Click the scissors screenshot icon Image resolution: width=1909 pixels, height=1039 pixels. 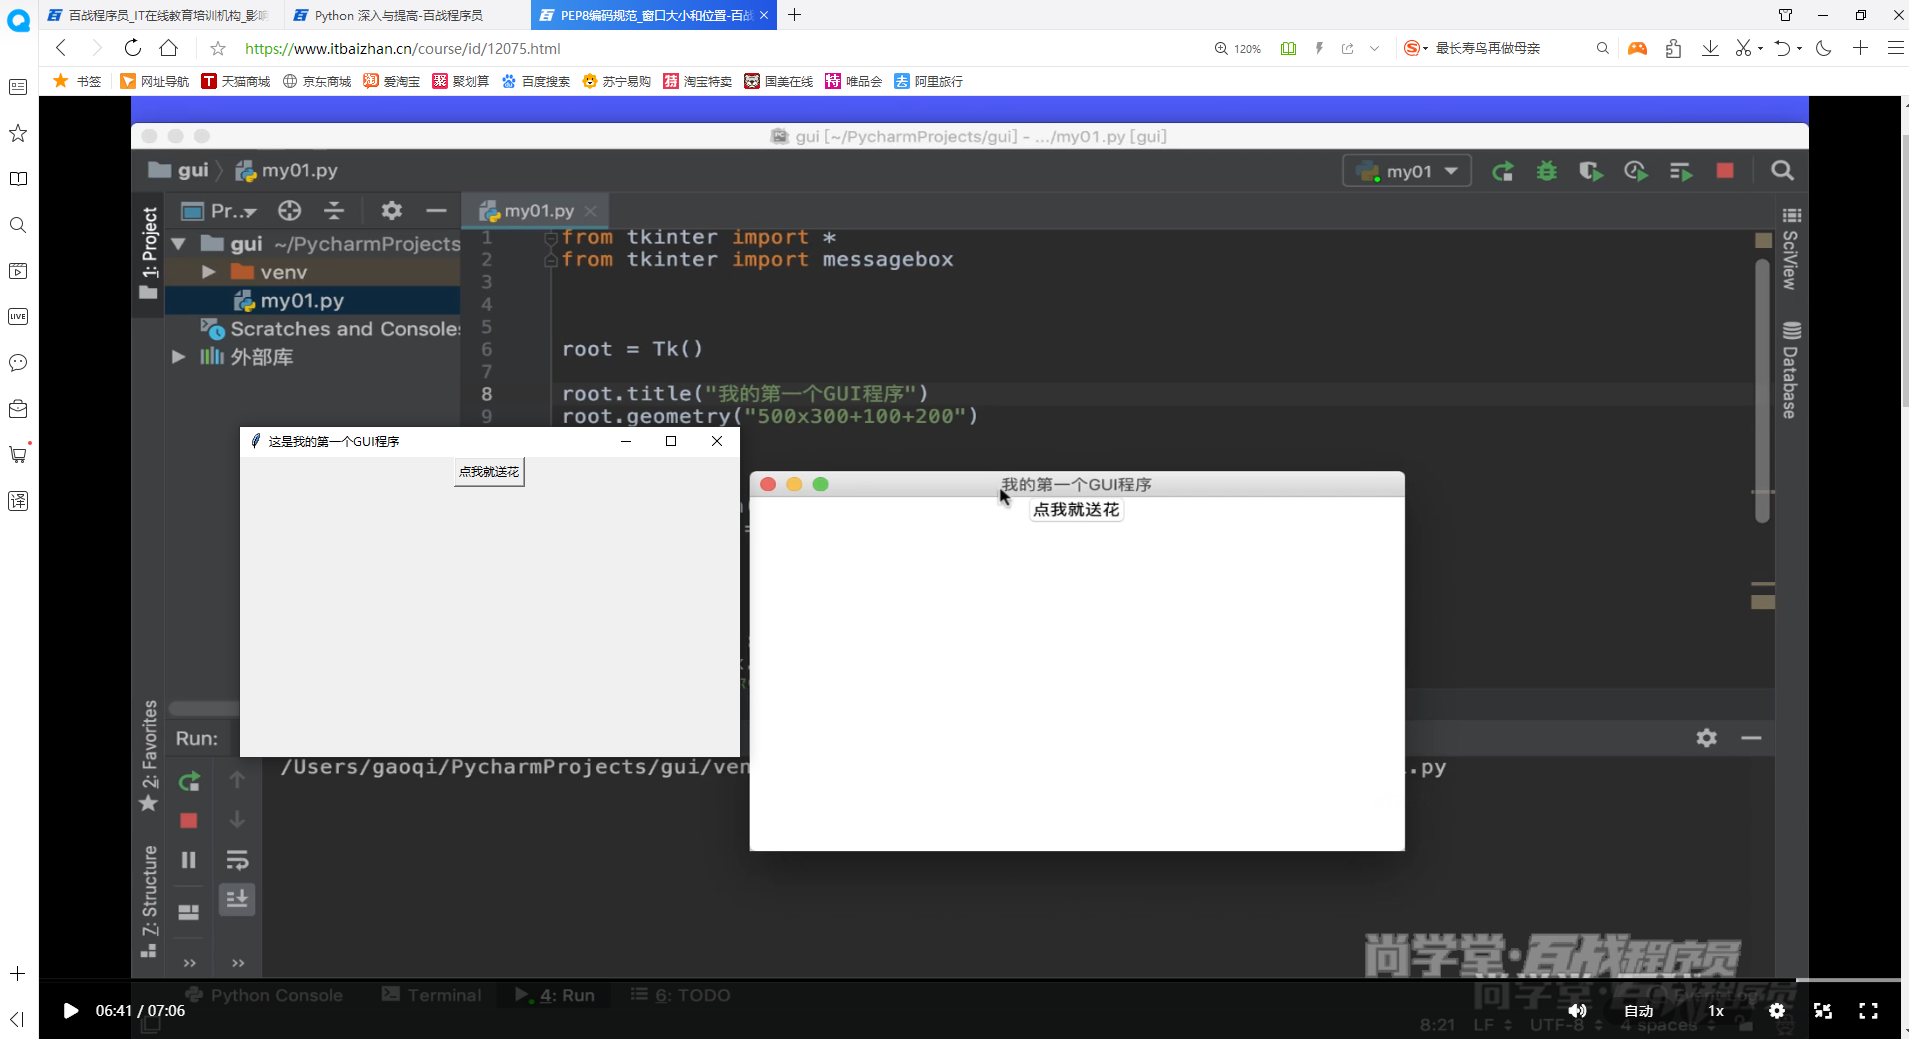click(1743, 48)
